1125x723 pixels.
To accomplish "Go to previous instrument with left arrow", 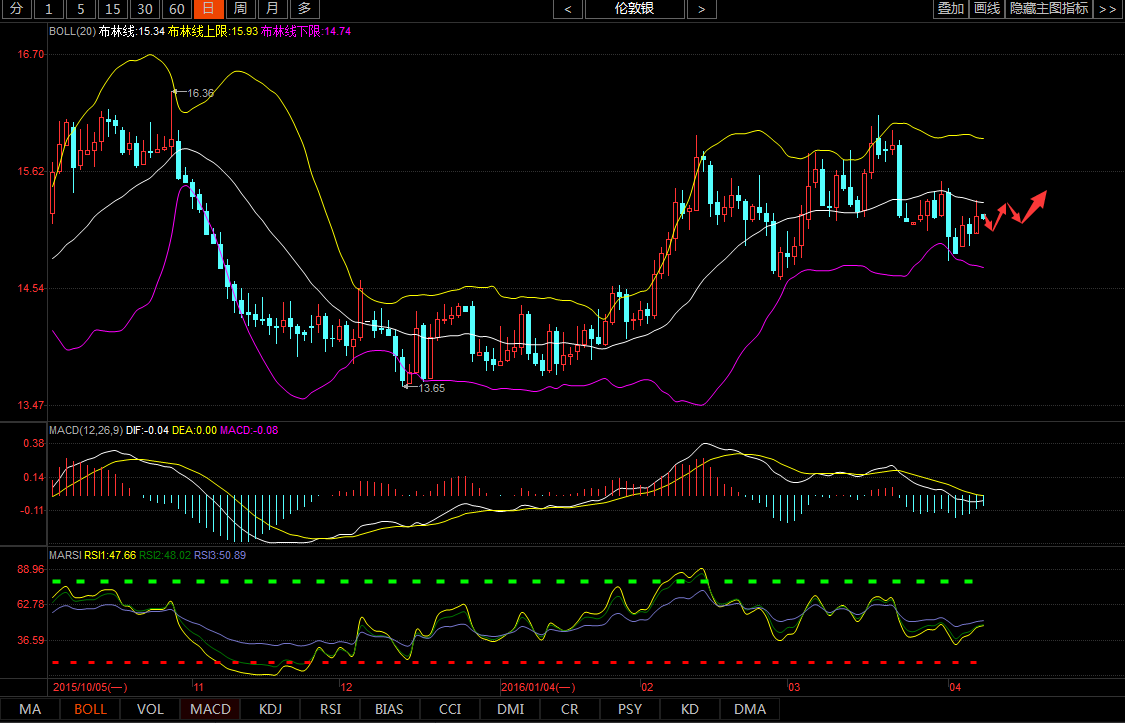I will point(568,9).
